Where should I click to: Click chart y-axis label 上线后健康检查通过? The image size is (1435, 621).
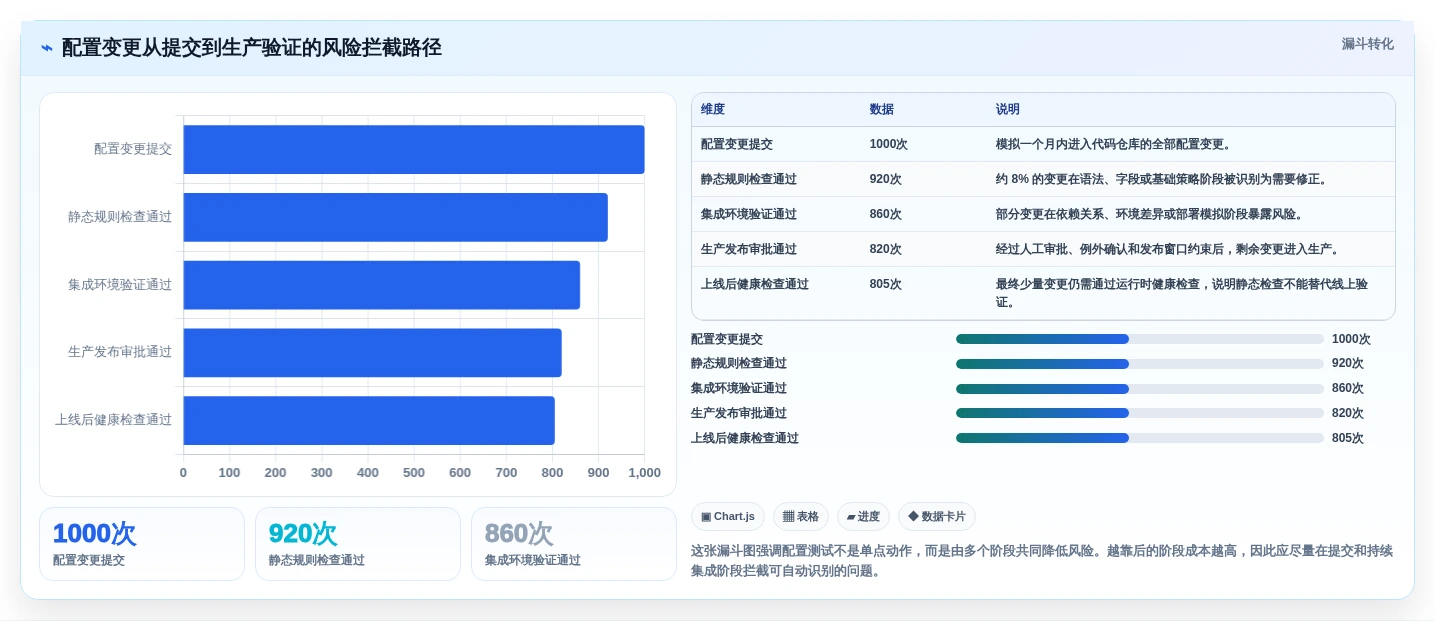[114, 420]
